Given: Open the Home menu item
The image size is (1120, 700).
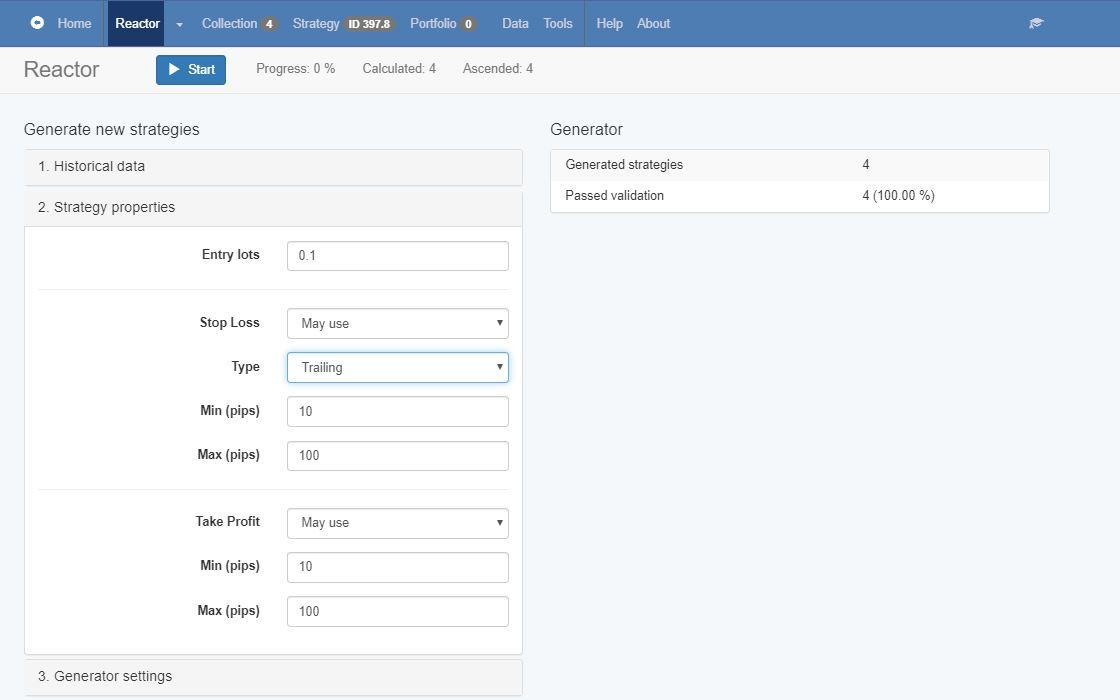Looking at the screenshot, I should [74, 24].
